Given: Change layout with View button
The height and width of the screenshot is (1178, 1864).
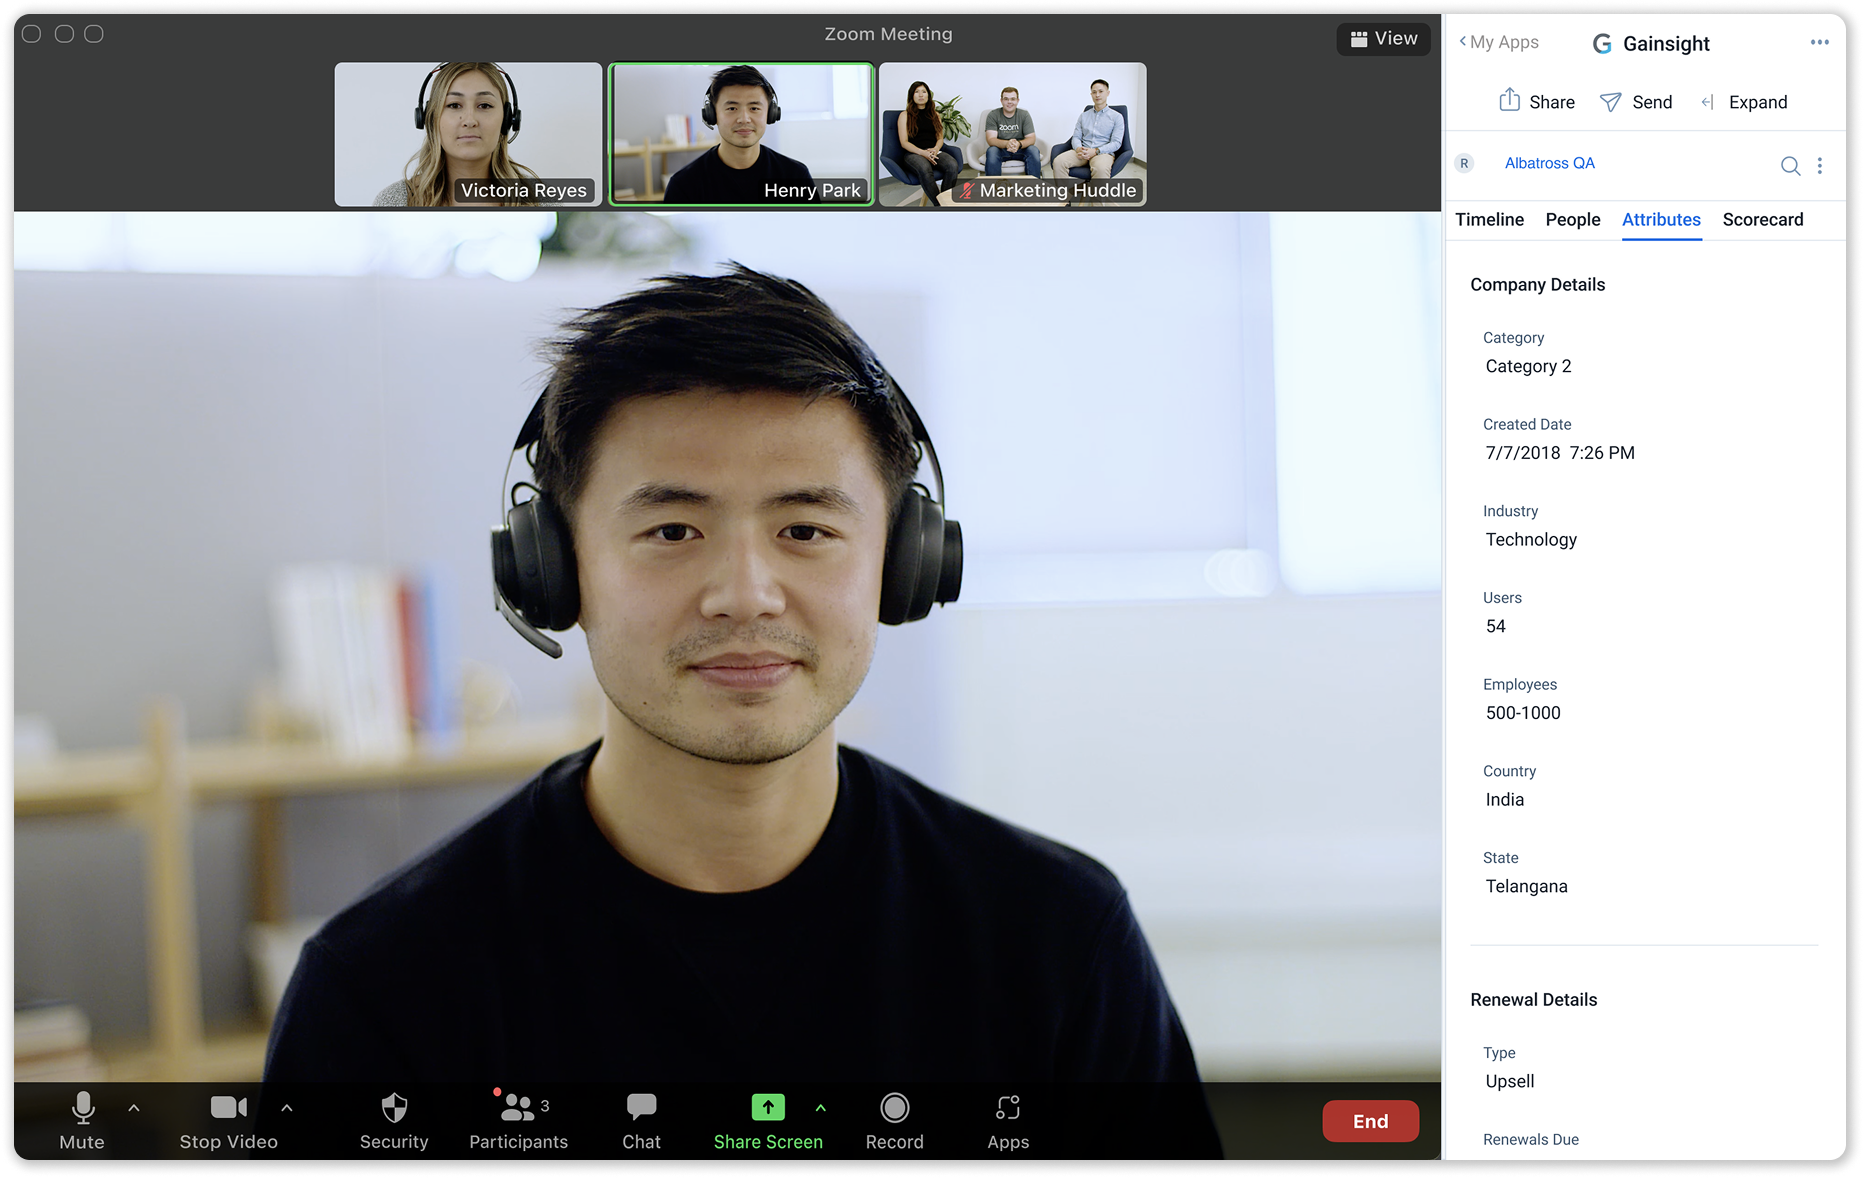Looking at the screenshot, I should pos(1384,38).
